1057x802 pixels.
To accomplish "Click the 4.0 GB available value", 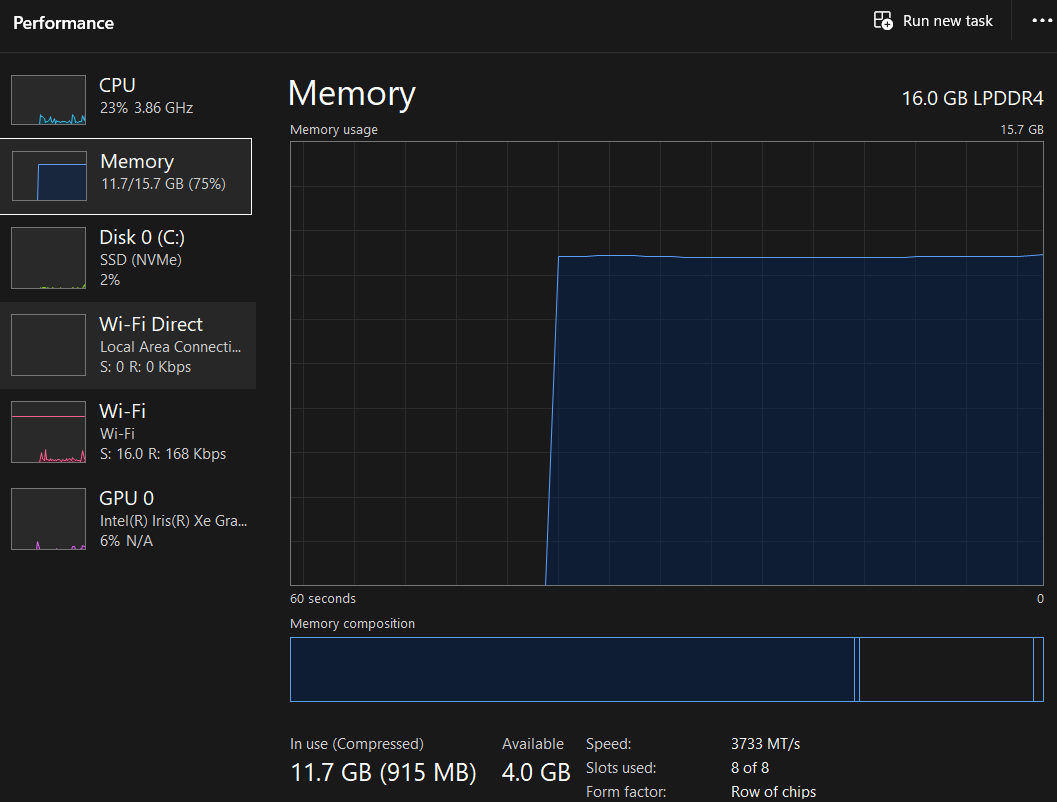I will [x=536, y=772].
